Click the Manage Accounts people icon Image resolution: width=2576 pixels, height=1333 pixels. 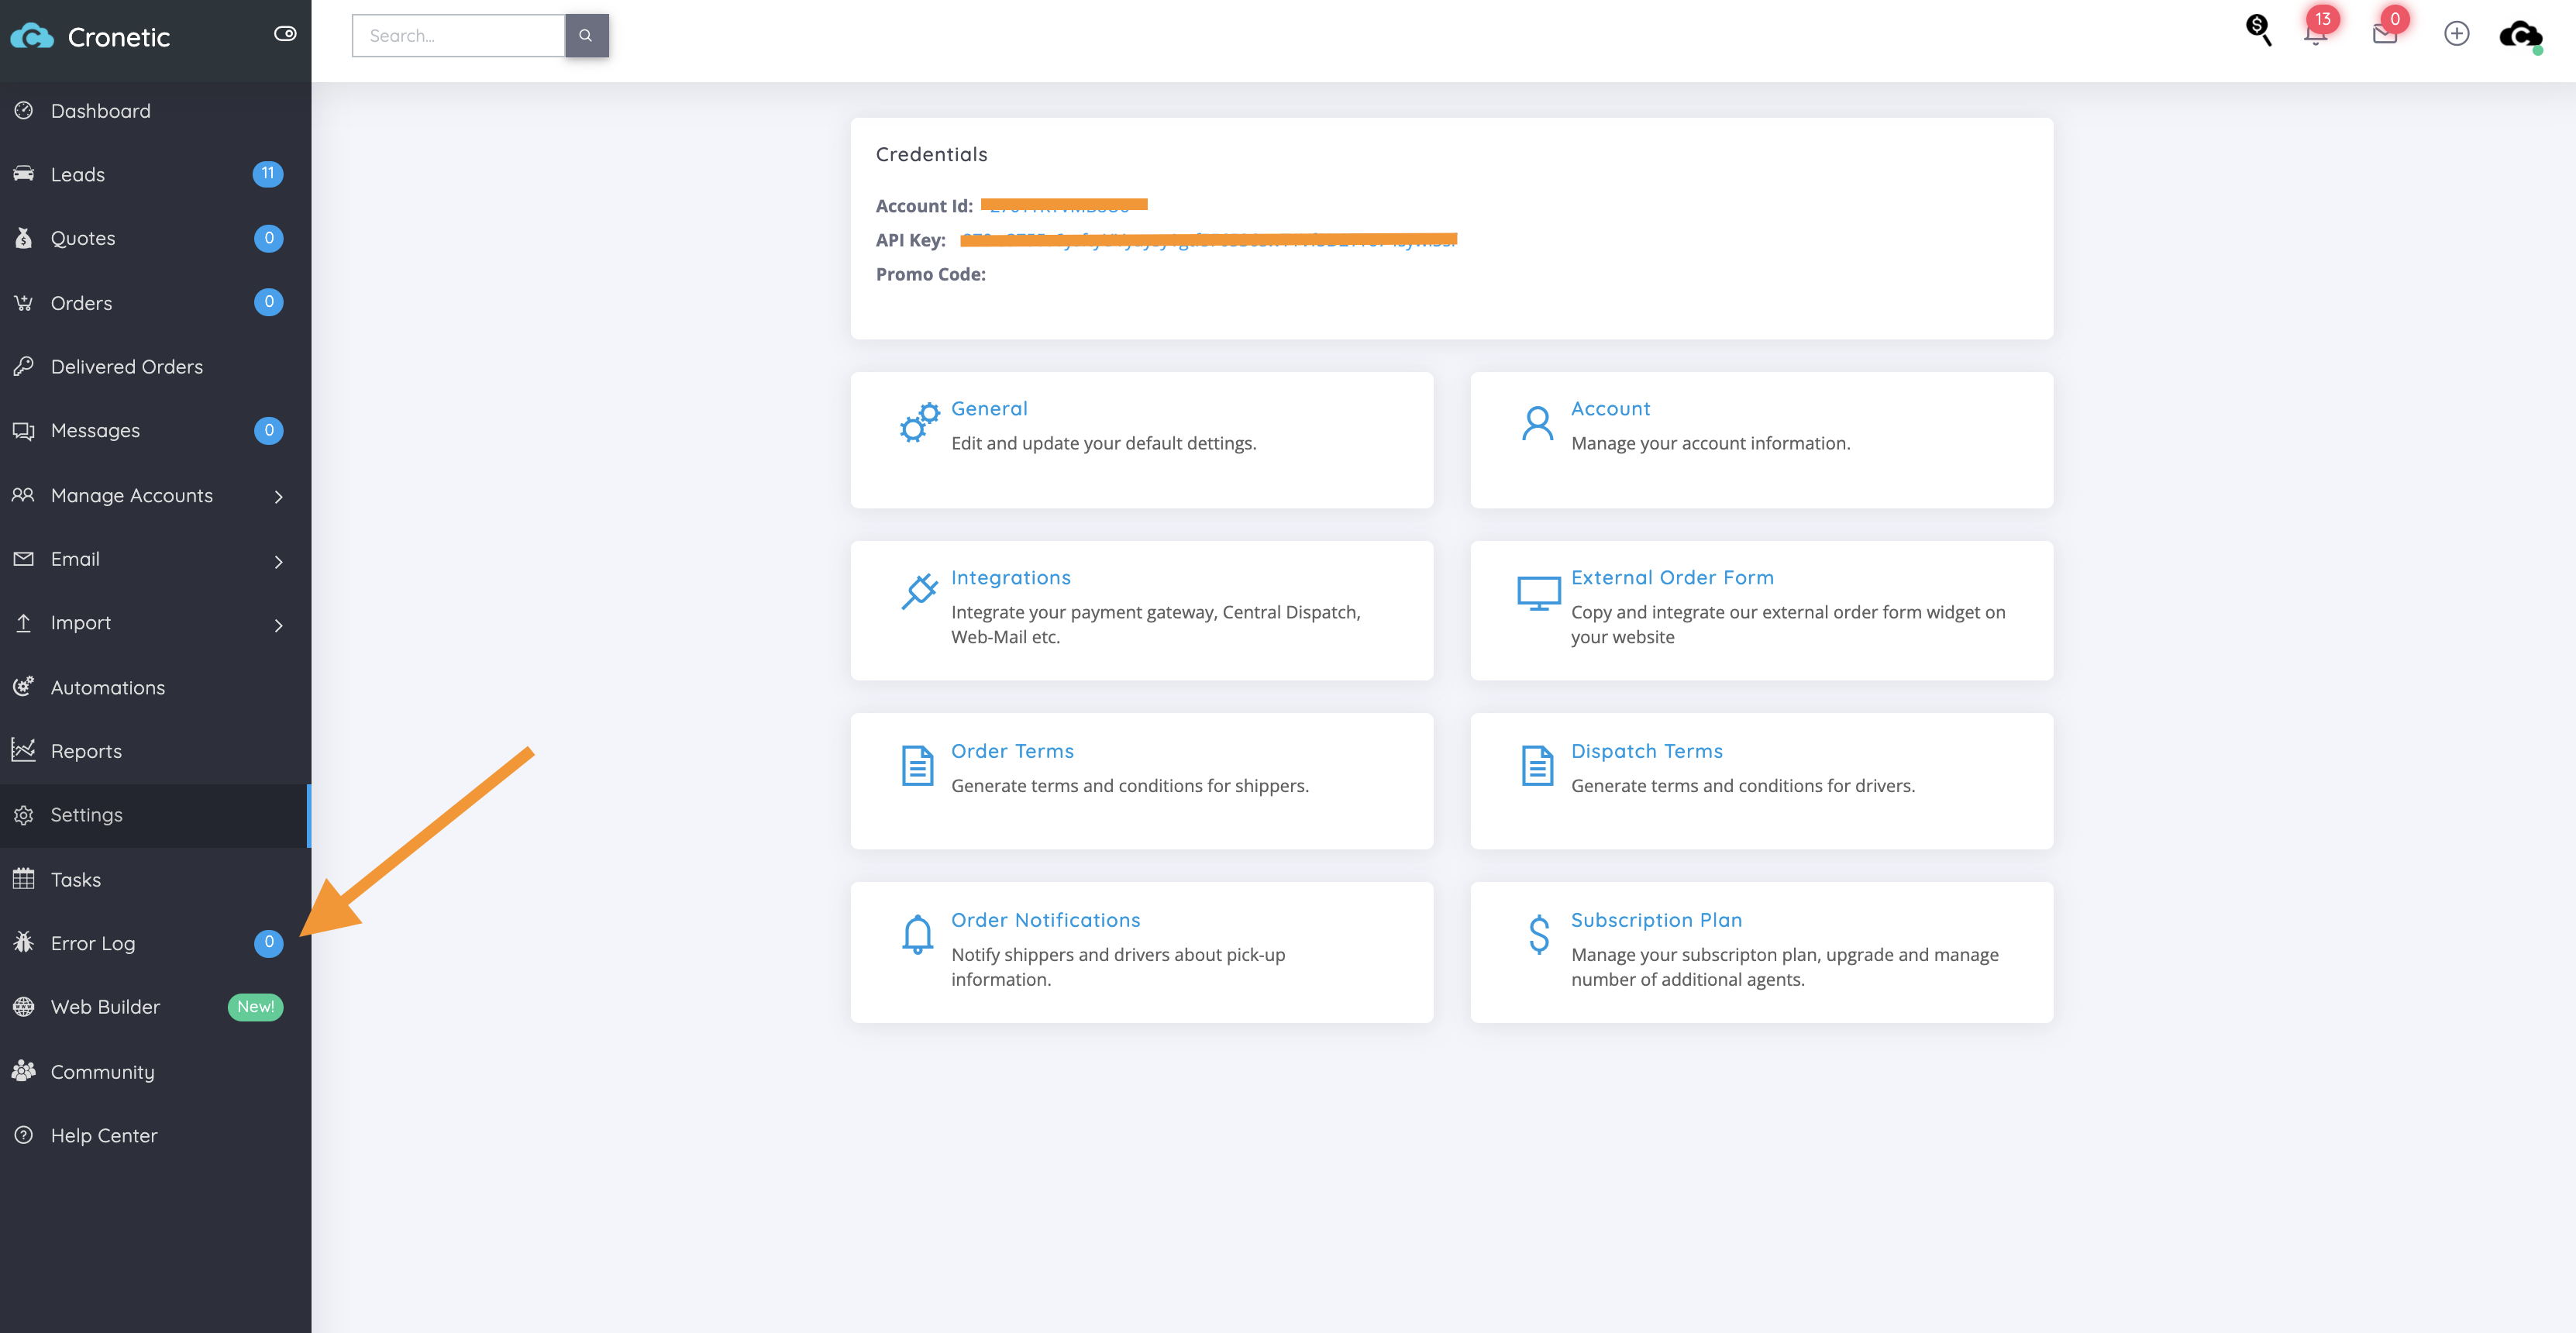click(23, 495)
